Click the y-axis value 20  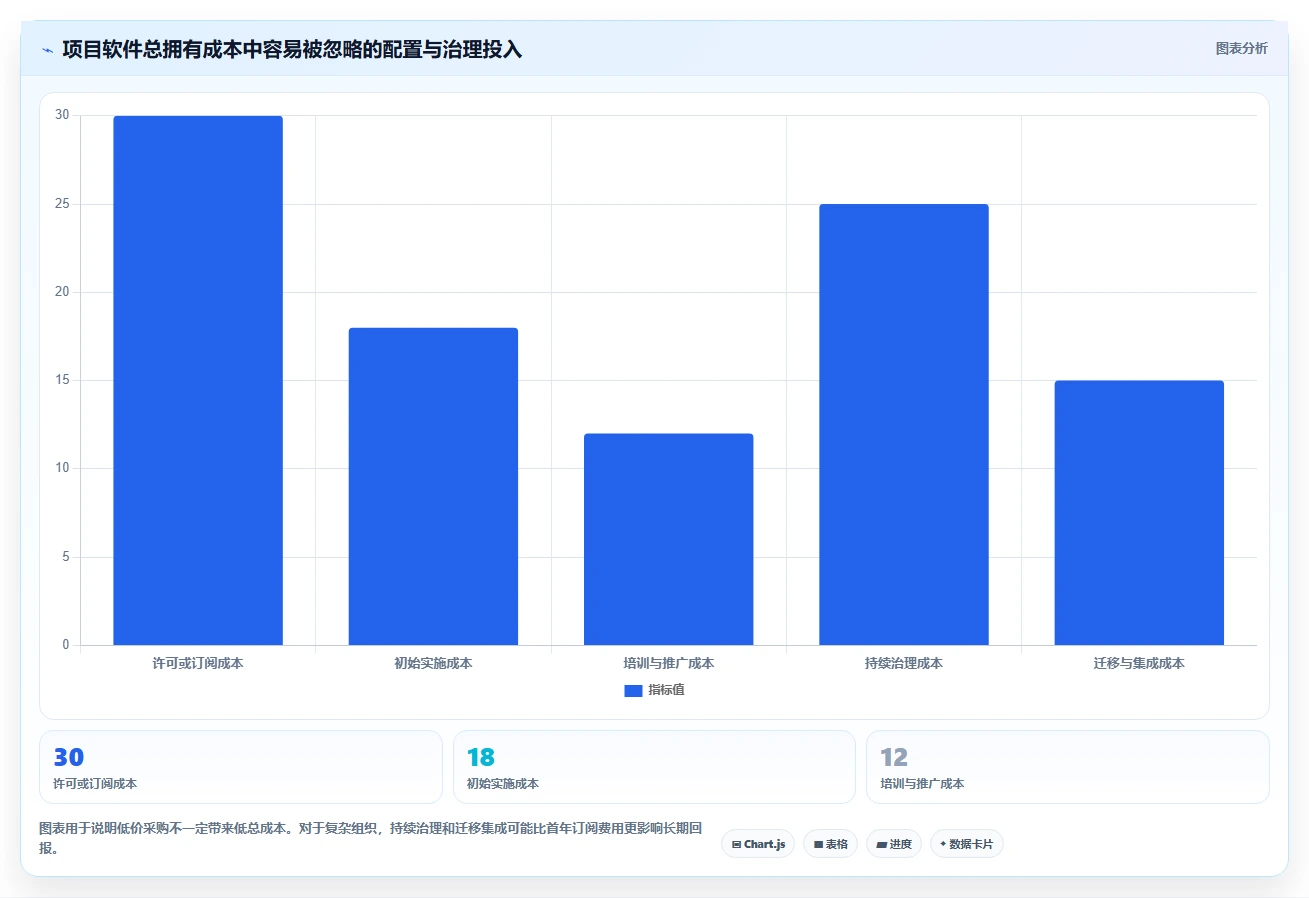tap(63, 292)
